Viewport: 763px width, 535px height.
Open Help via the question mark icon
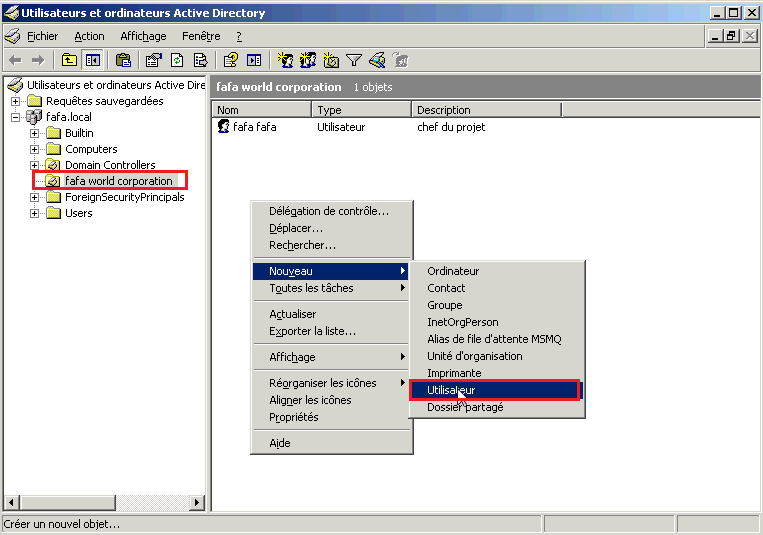[x=231, y=60]
